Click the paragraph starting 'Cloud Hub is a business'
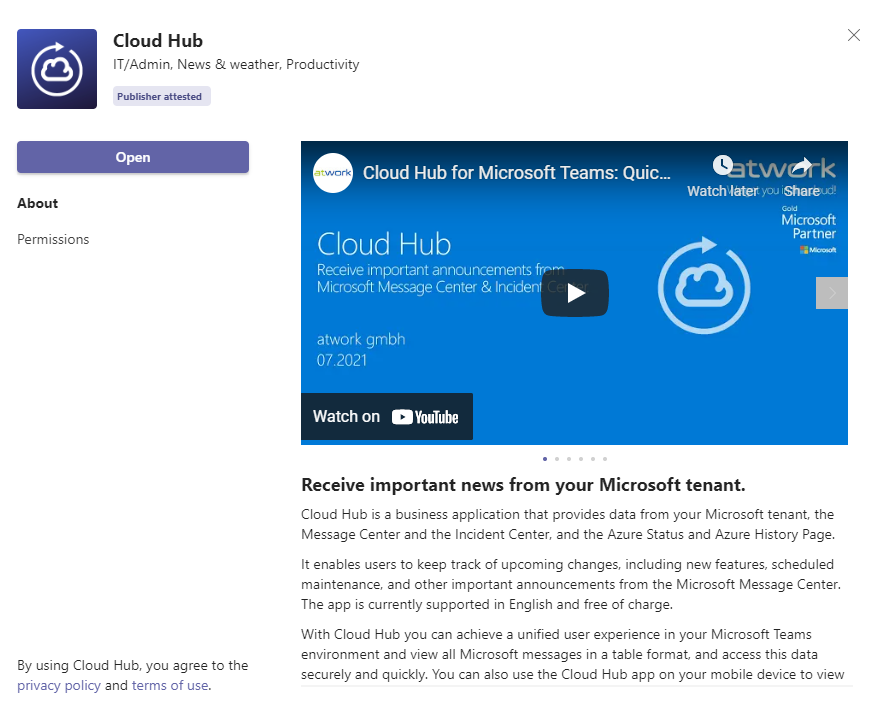 pos(568,524)
